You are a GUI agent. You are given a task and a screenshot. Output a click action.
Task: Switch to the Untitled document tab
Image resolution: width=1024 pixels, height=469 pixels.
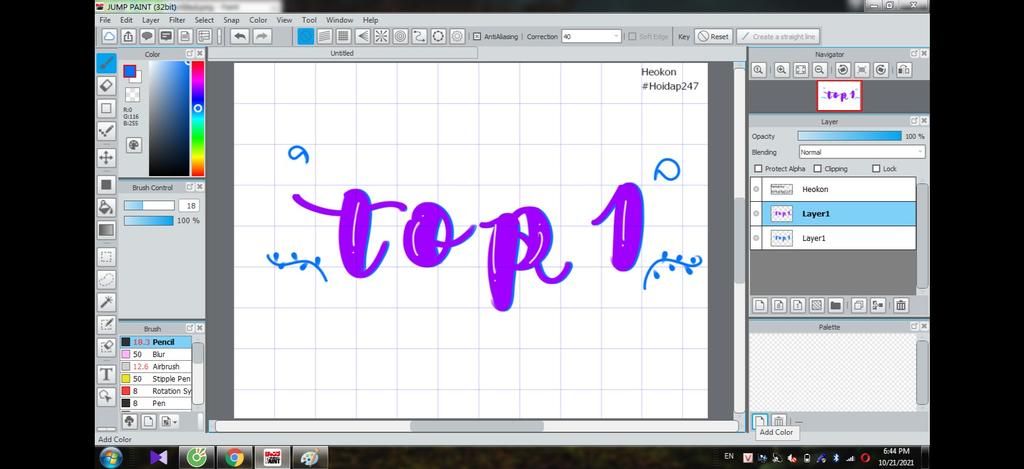click(342, 54)
